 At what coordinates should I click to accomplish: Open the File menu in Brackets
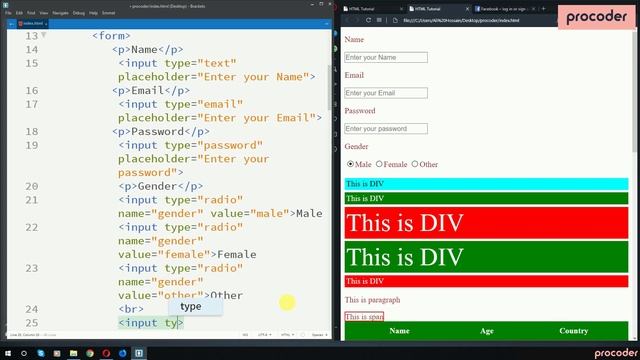(8, 13)
